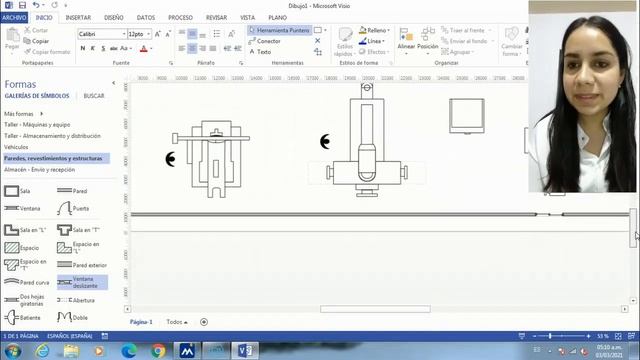The height and width of the screenshot is (360, 640).
Task: Decrease font size with the A-down icon
Action: tap(168, 34)
